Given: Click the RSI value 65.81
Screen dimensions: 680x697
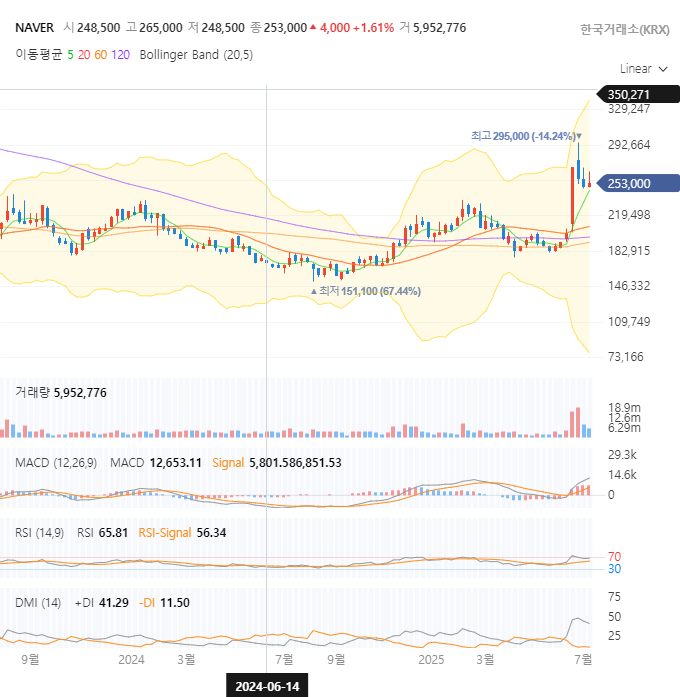Looking at the screenshot, I should tap(113, 533).
